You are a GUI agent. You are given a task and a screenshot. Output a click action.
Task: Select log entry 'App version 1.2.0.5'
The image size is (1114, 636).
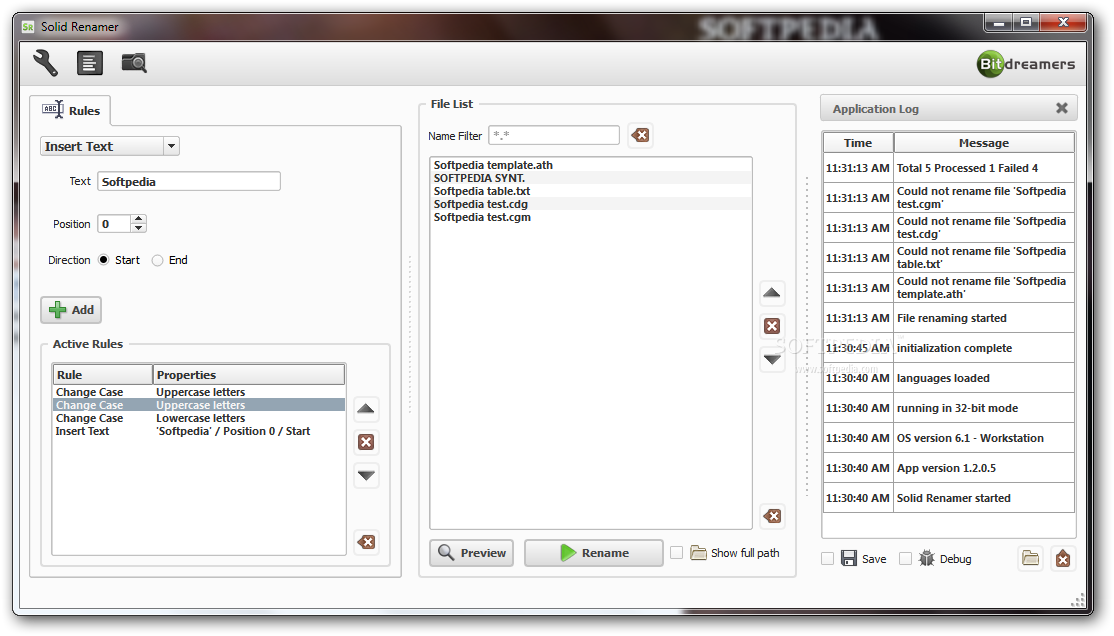948,468
